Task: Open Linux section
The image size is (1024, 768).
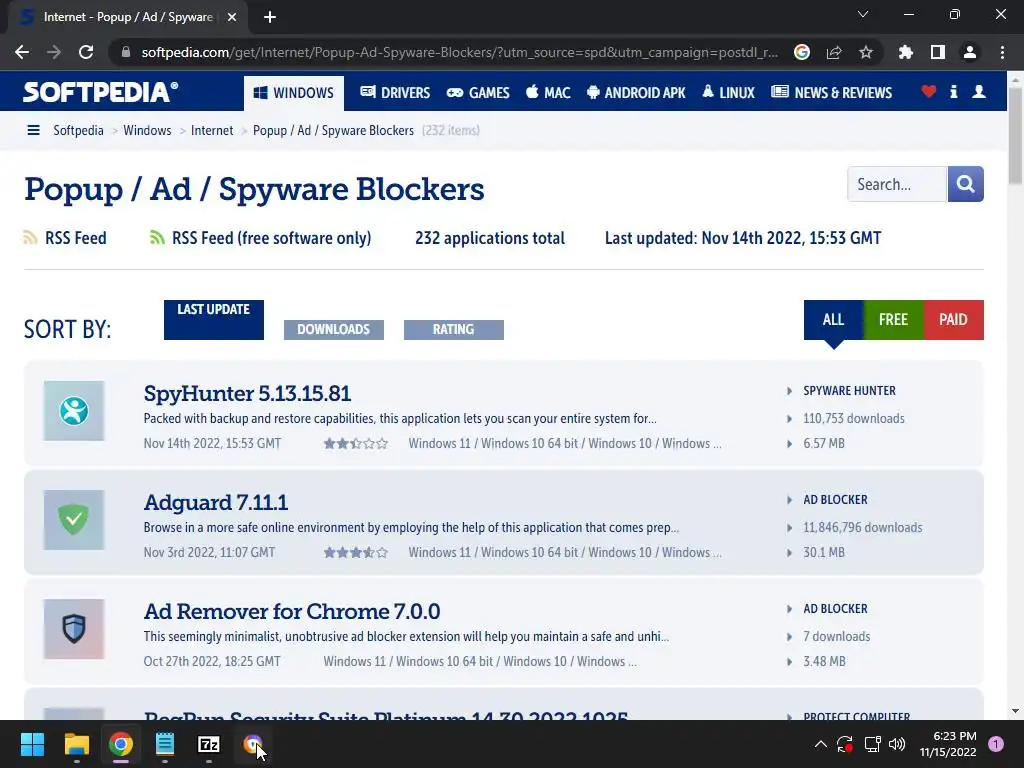Action: point(728,93)
